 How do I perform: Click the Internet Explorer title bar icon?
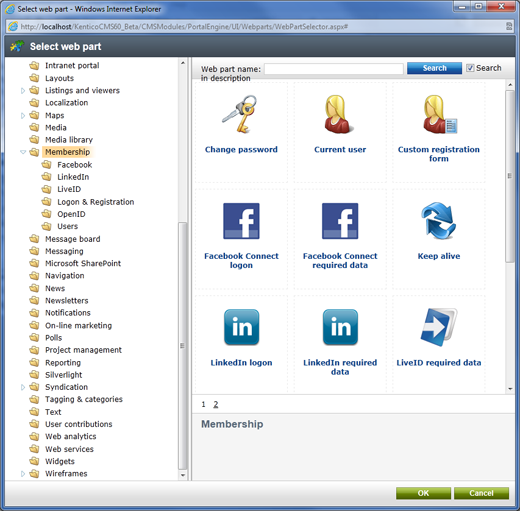10,9
